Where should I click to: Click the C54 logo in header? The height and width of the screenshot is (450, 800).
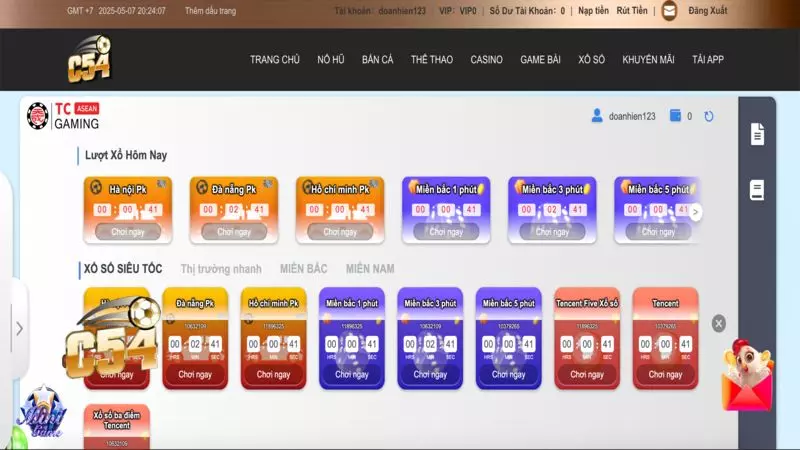(88, 60)
